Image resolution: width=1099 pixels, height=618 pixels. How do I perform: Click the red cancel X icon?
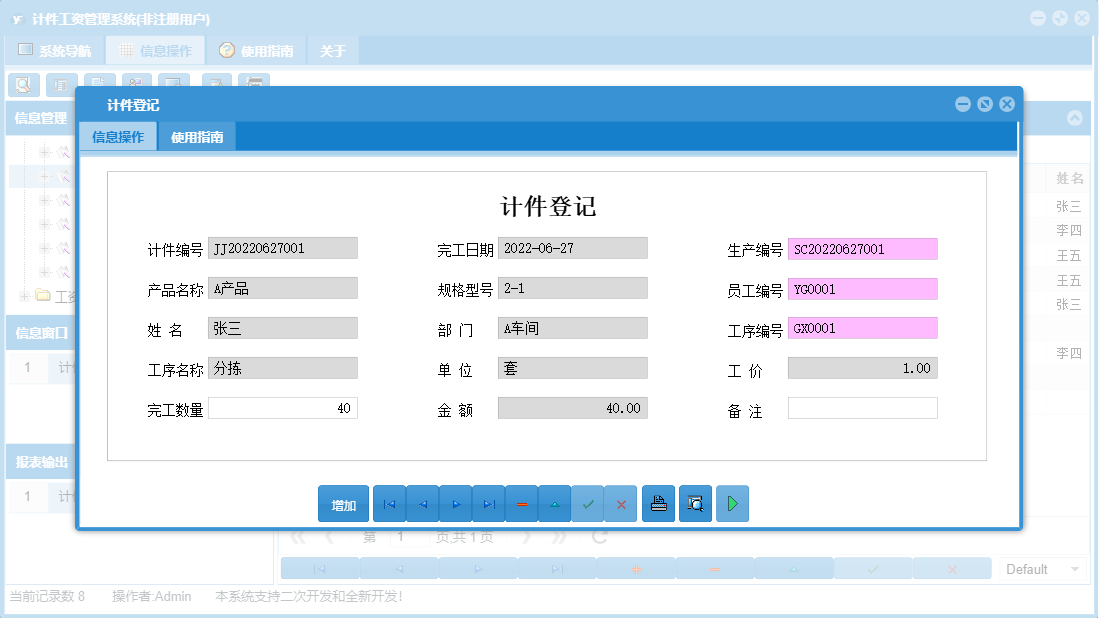(x=620, y=503)
